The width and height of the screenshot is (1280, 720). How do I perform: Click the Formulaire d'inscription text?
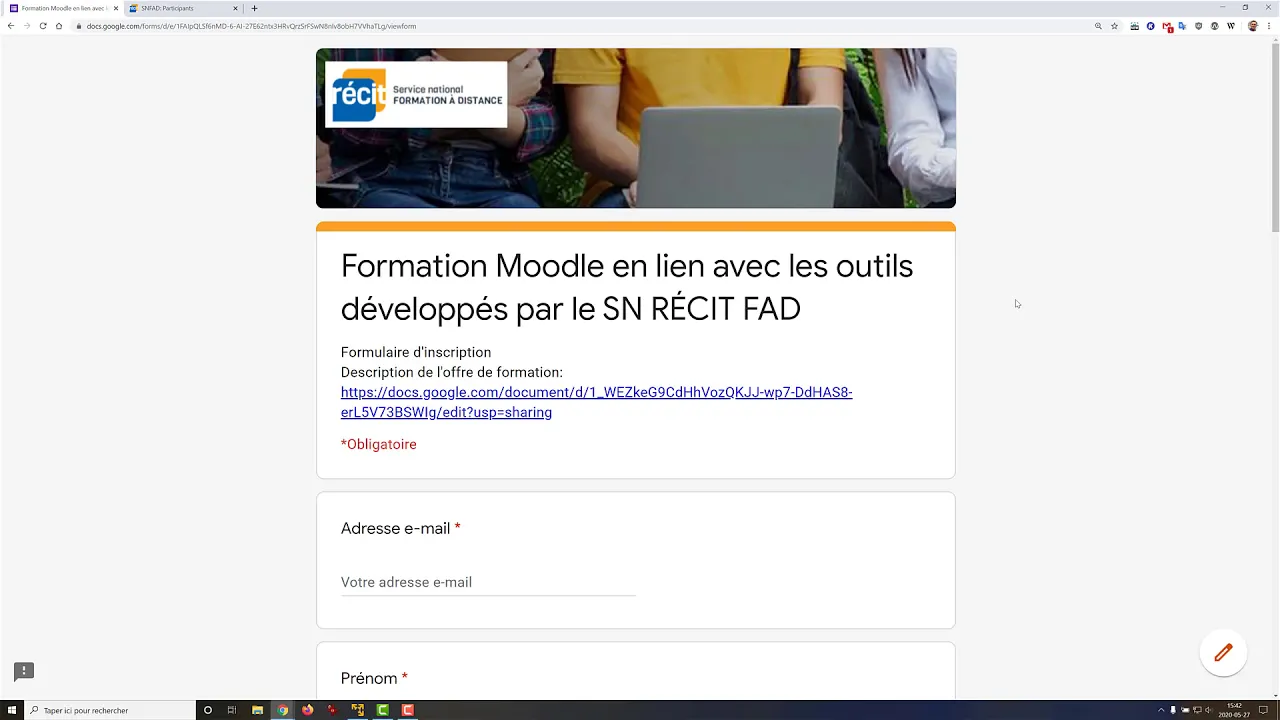(x=416, y=352)
